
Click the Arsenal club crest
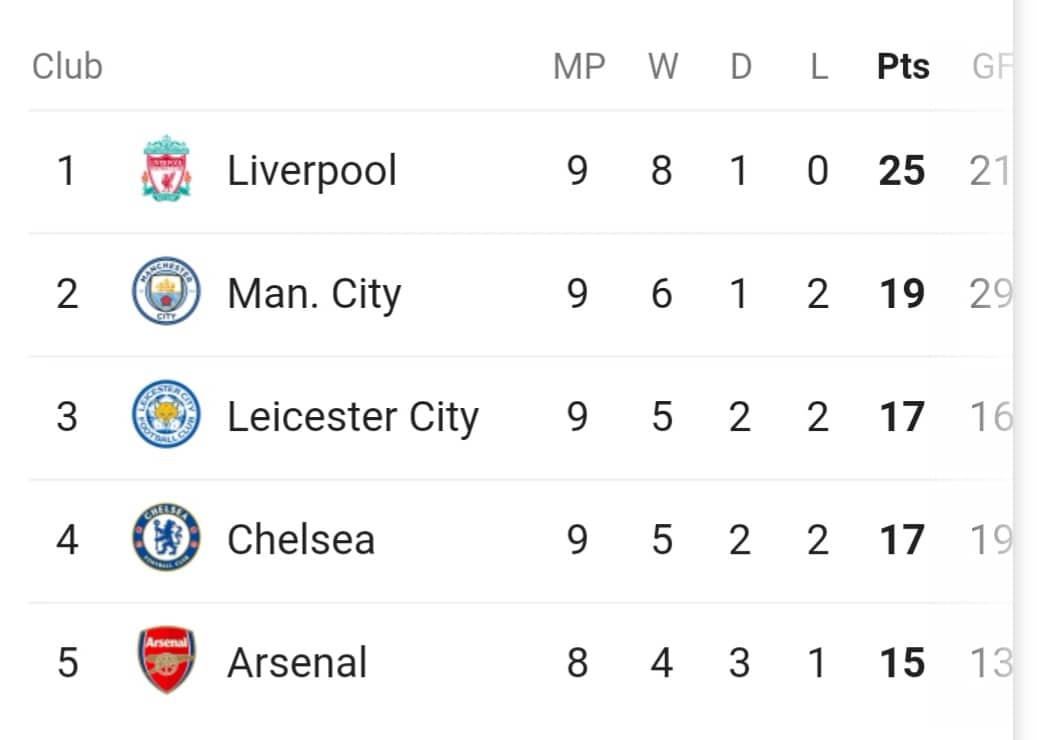(166, 659)
